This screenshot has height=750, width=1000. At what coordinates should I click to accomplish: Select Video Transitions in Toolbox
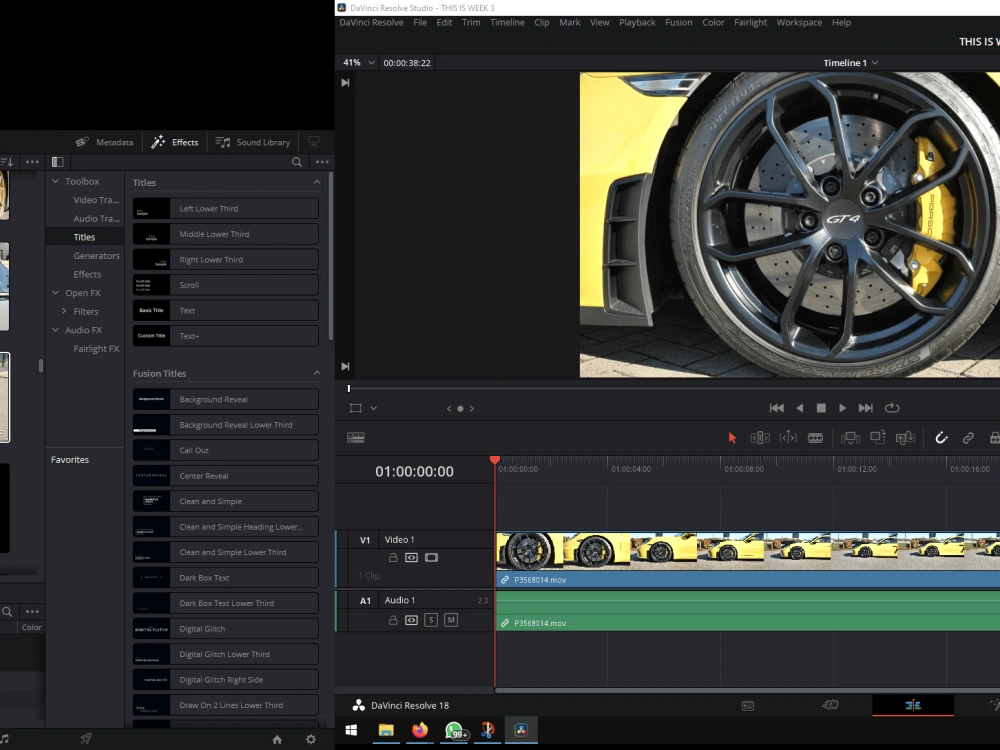click(96, 200)
